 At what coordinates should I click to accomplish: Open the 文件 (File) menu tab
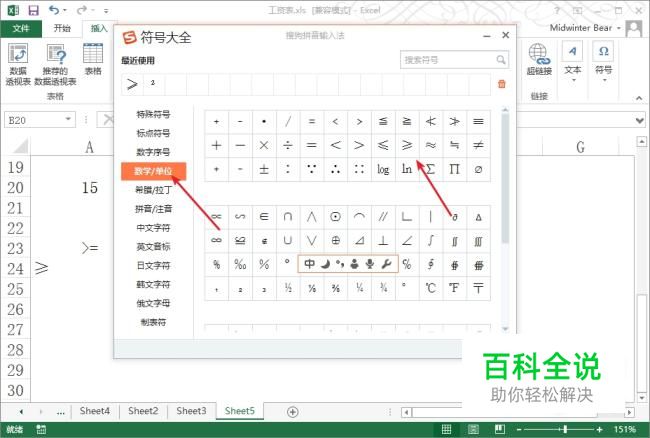21,28
